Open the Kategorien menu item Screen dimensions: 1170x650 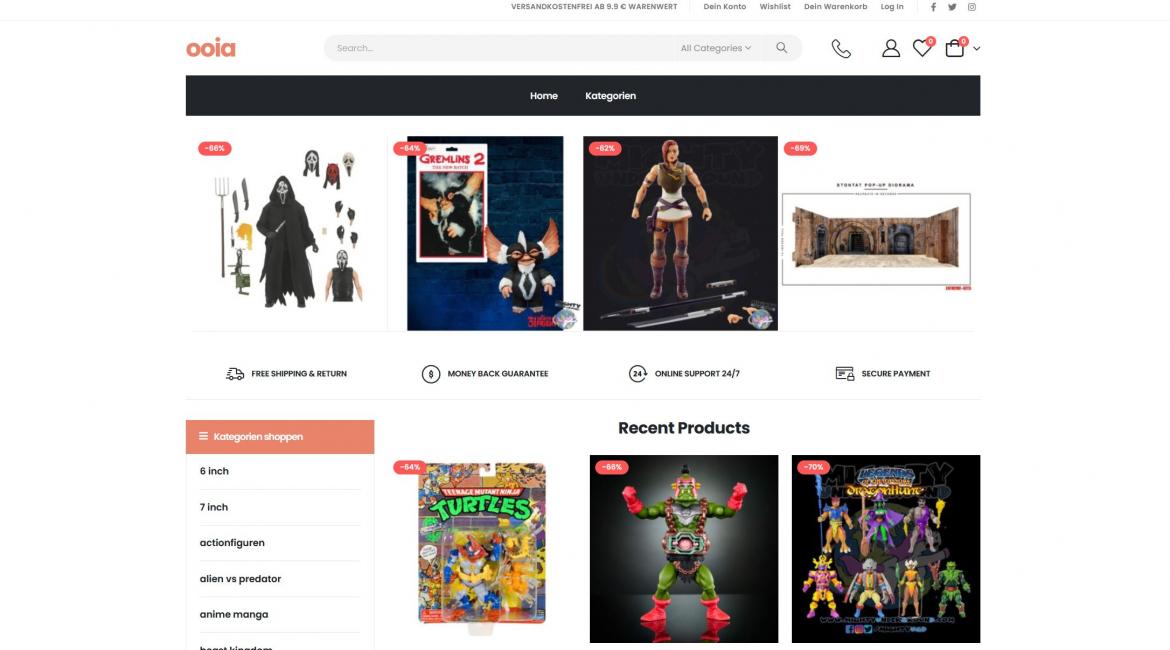coord(610,96)
